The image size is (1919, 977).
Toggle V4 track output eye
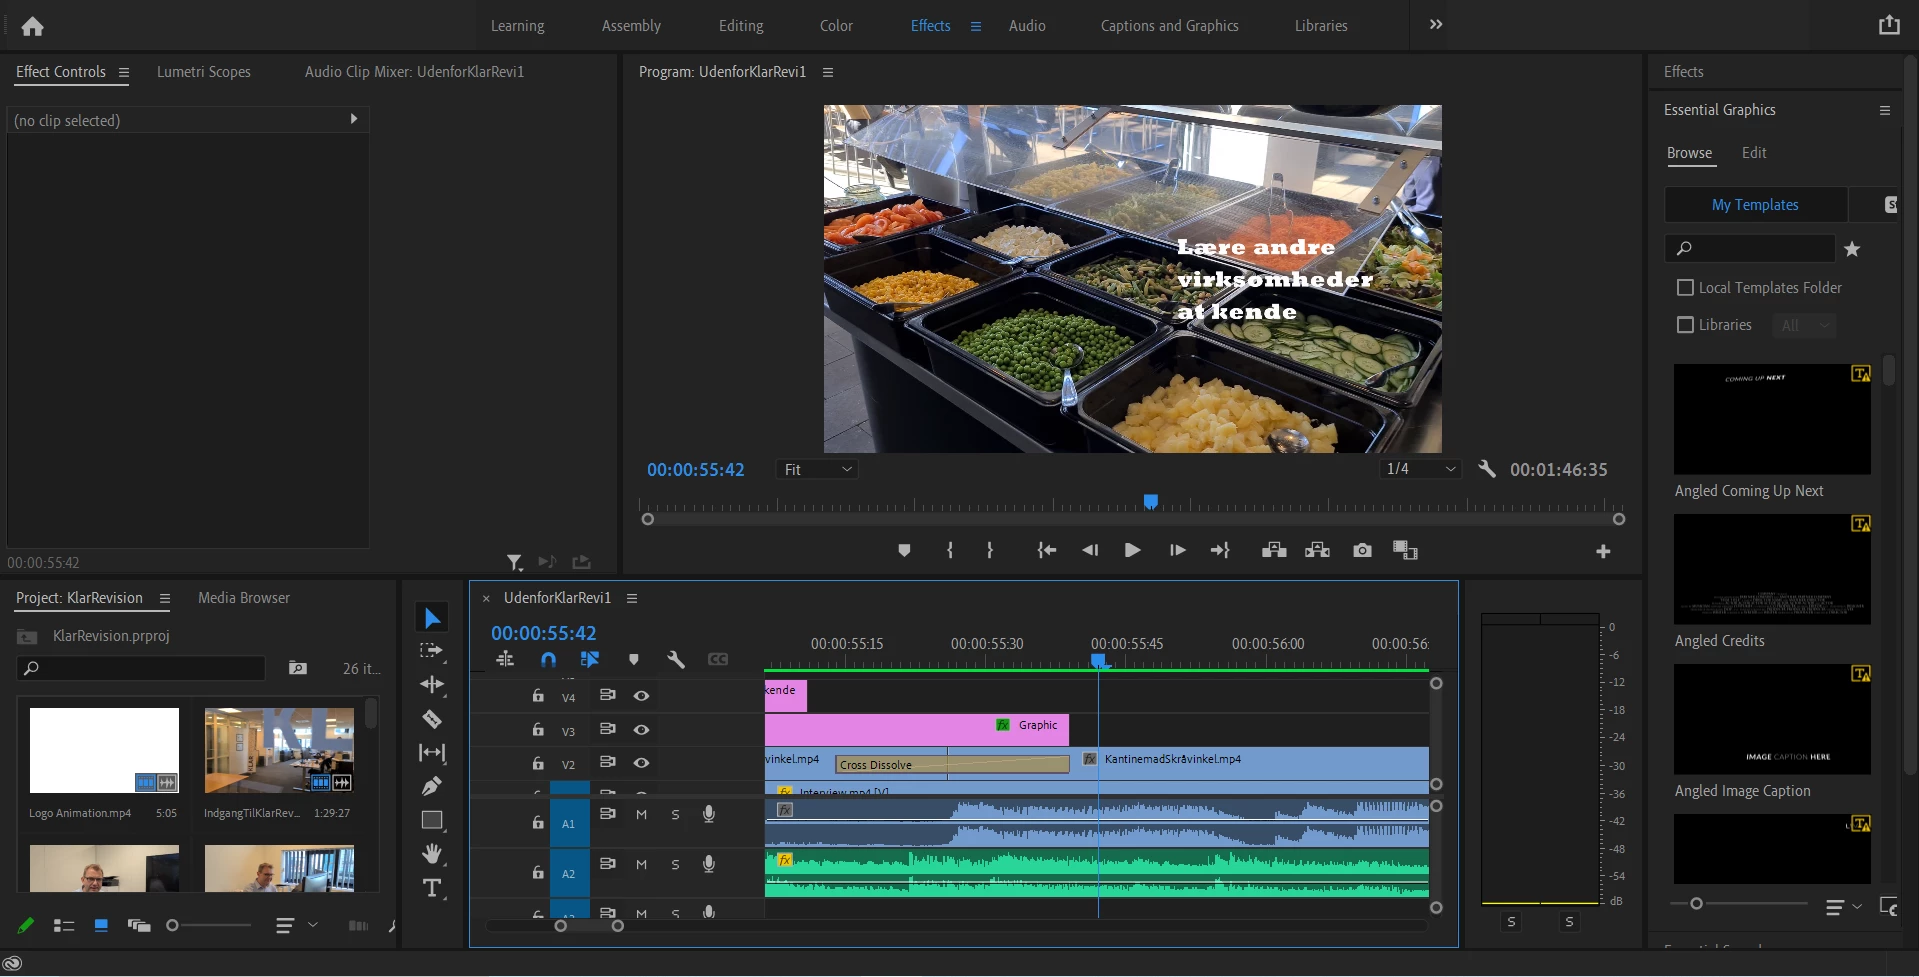click(641, 695)
